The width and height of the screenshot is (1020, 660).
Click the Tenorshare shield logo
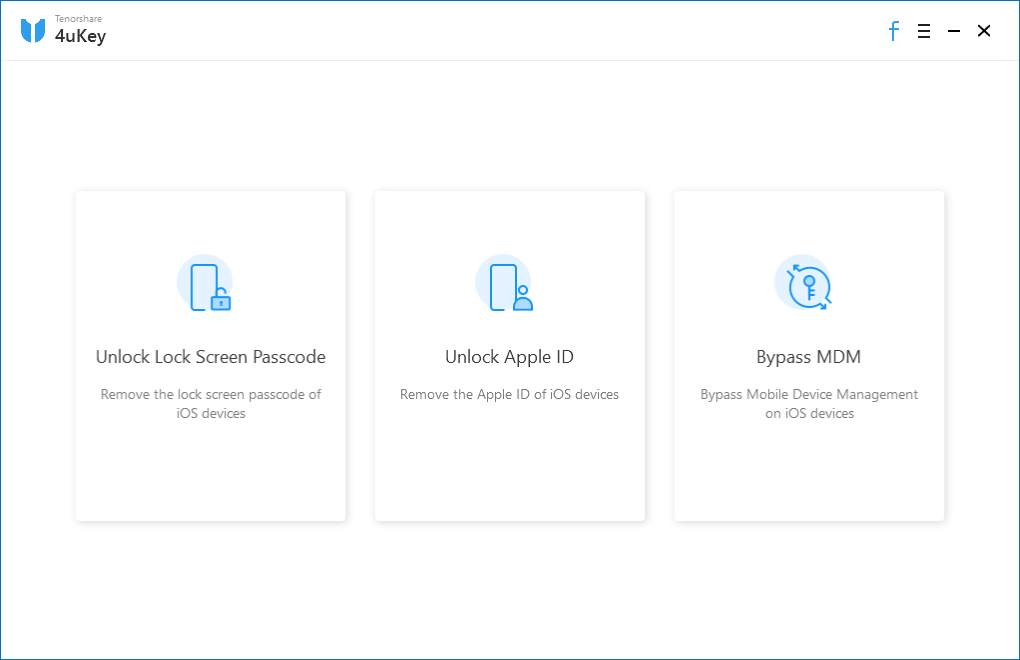(33, 31)
